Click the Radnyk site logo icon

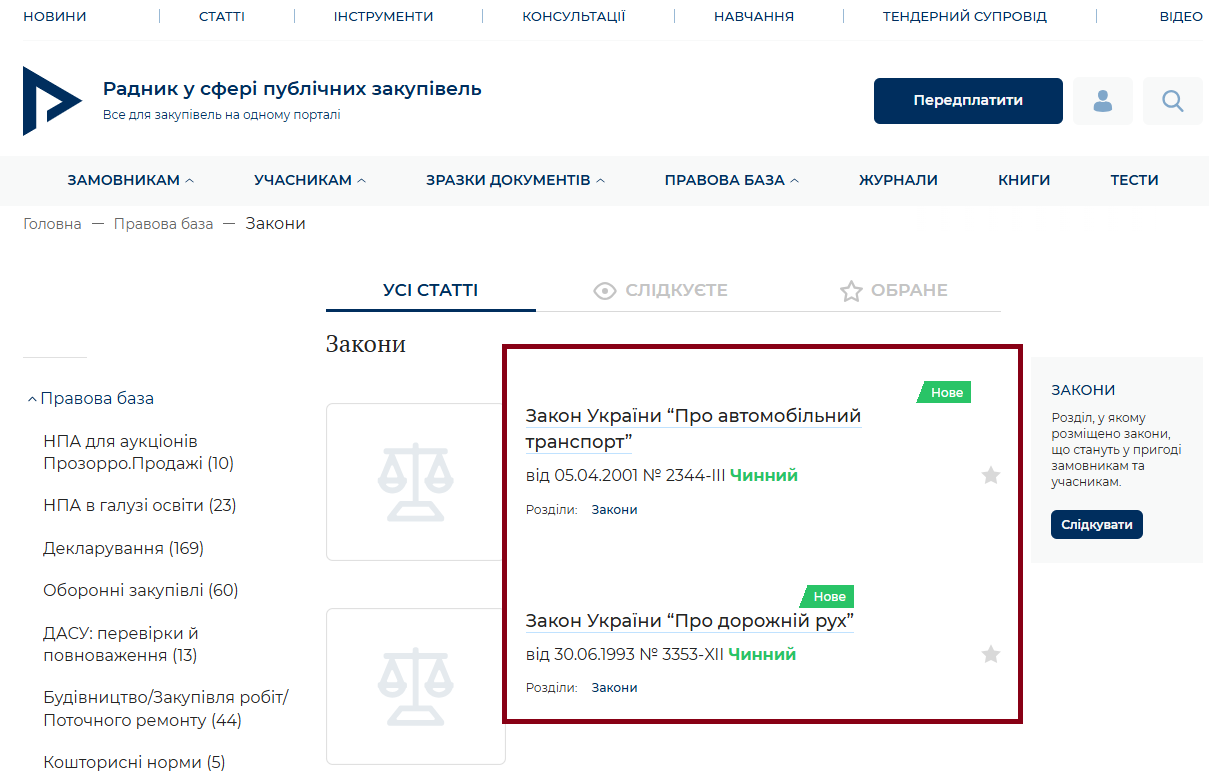pos(51,101)
